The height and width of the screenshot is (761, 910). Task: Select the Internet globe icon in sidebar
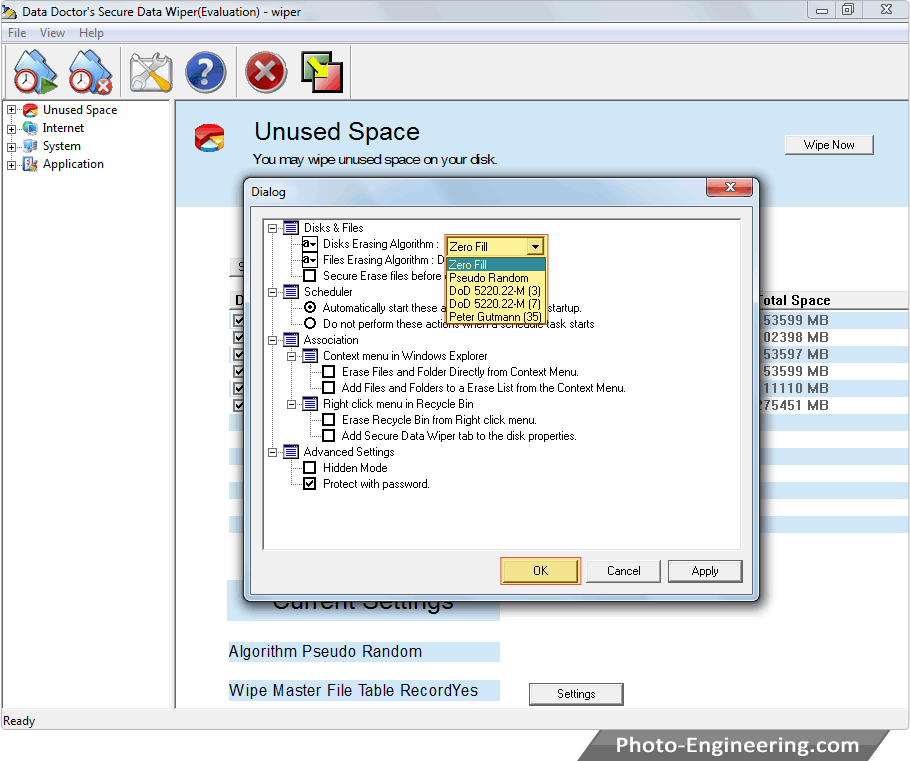[x=30, y=128]
